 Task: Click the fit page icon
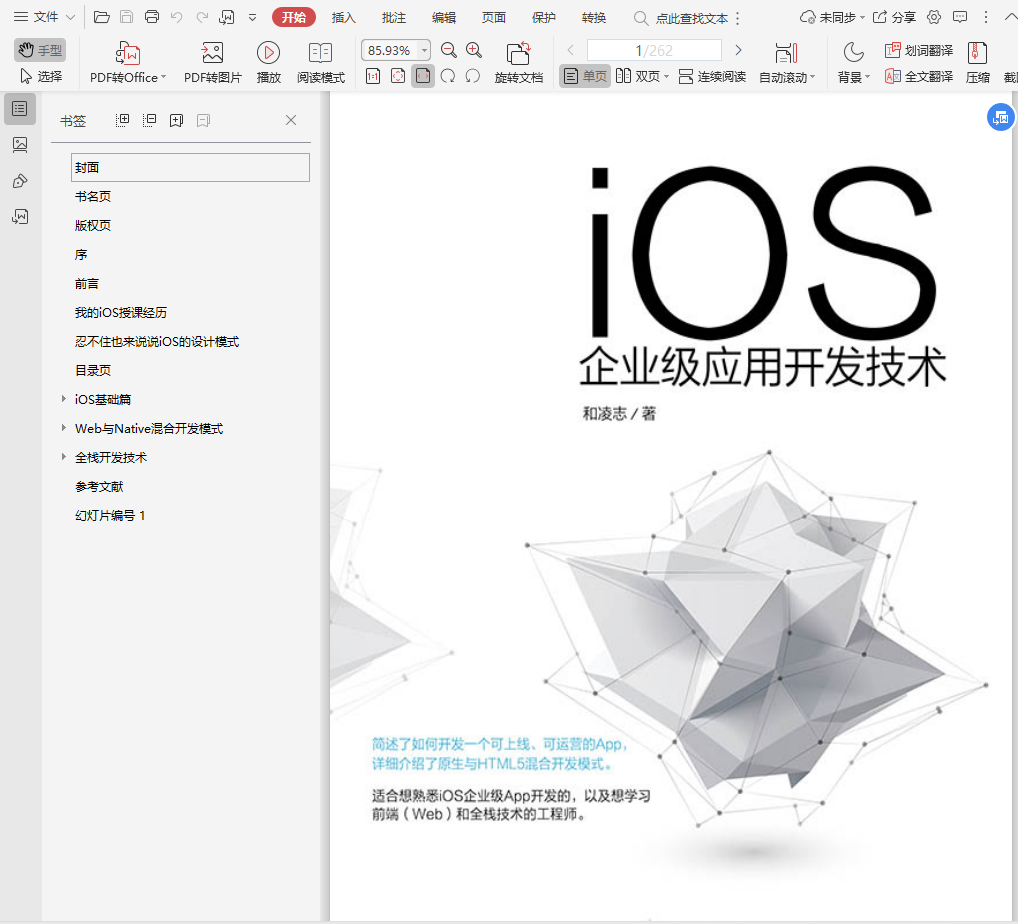[398, 77]
